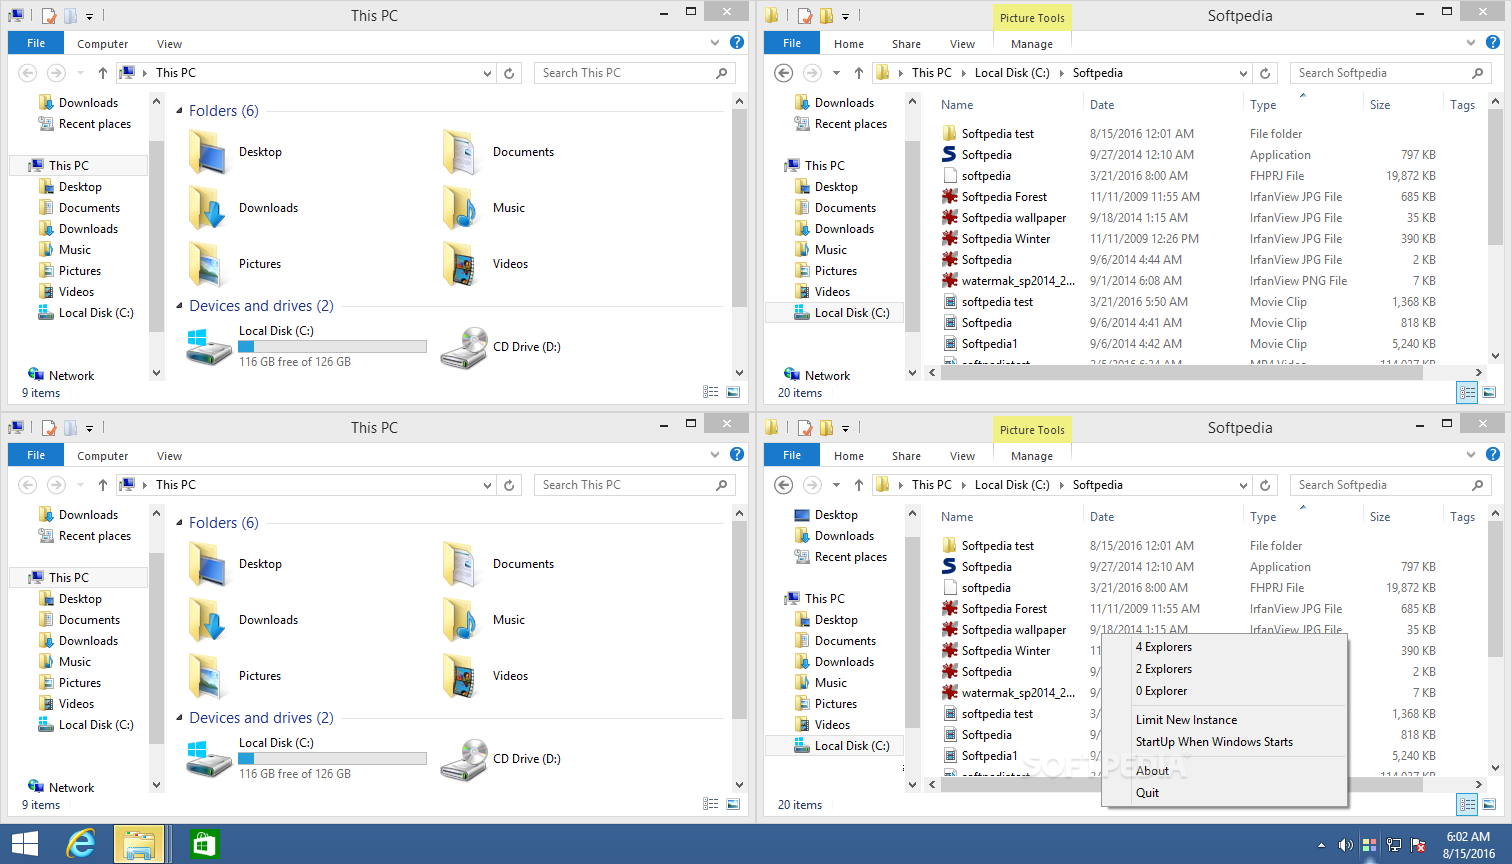Open File Explorer taskbar button
Screen dimensions: 1512x864
click(139, 844)
